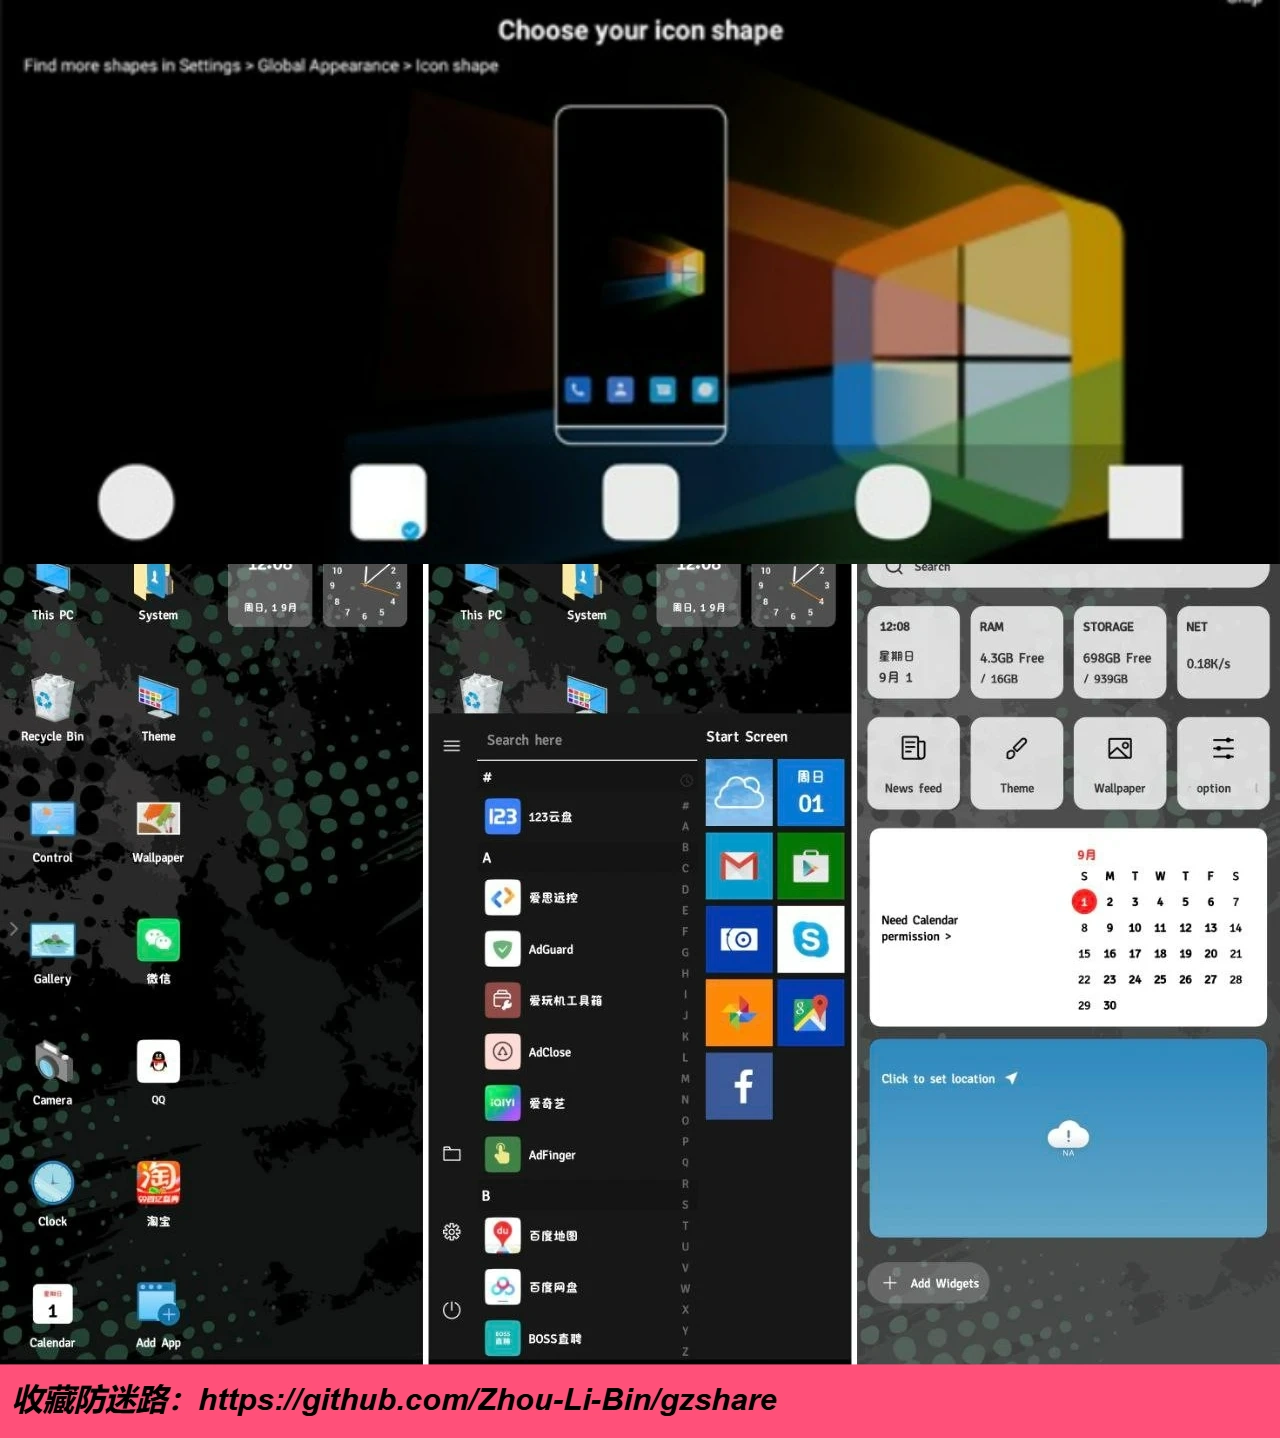Open the file folder icon in start sidebar
The width and height of the screenshot is (1280, 1438).
pos(452,1153)
